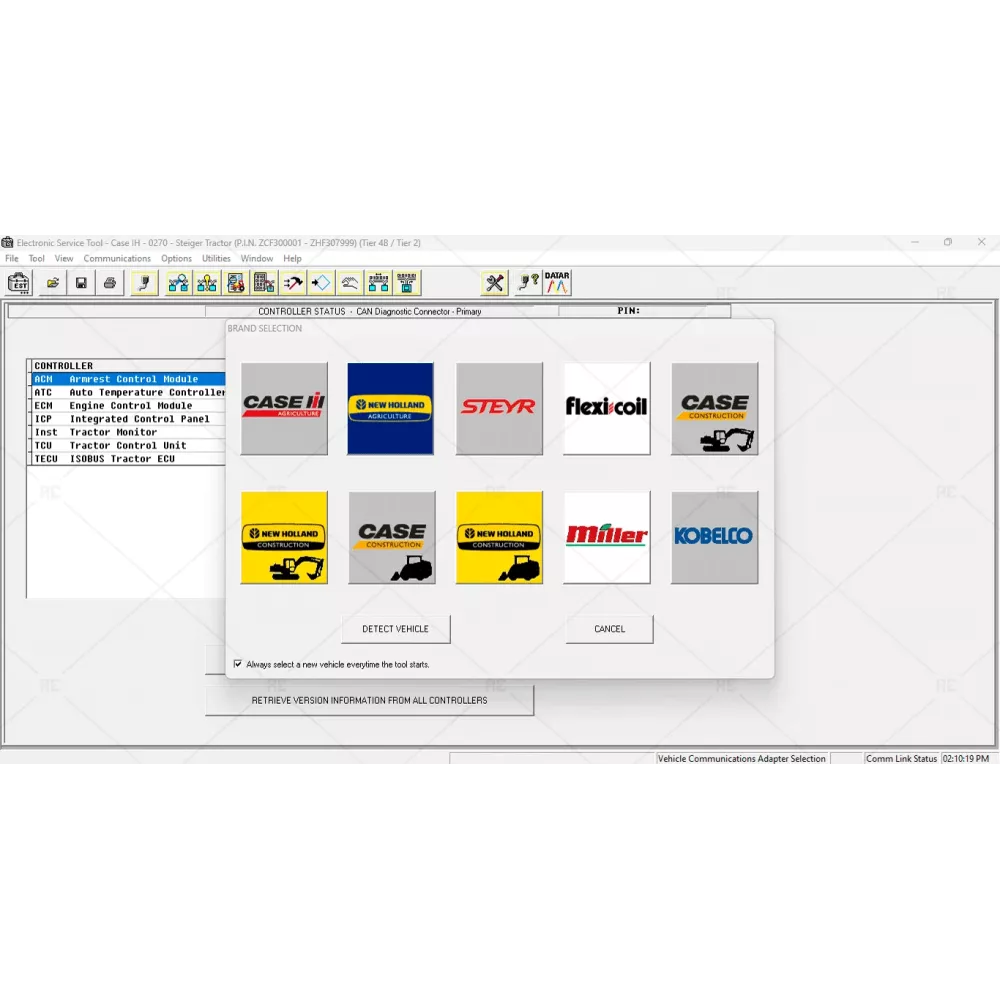This screenshot has width=1000, height=1000.
Task: Select the Case IH Agriculture brand tile
Action: point(284,408)
